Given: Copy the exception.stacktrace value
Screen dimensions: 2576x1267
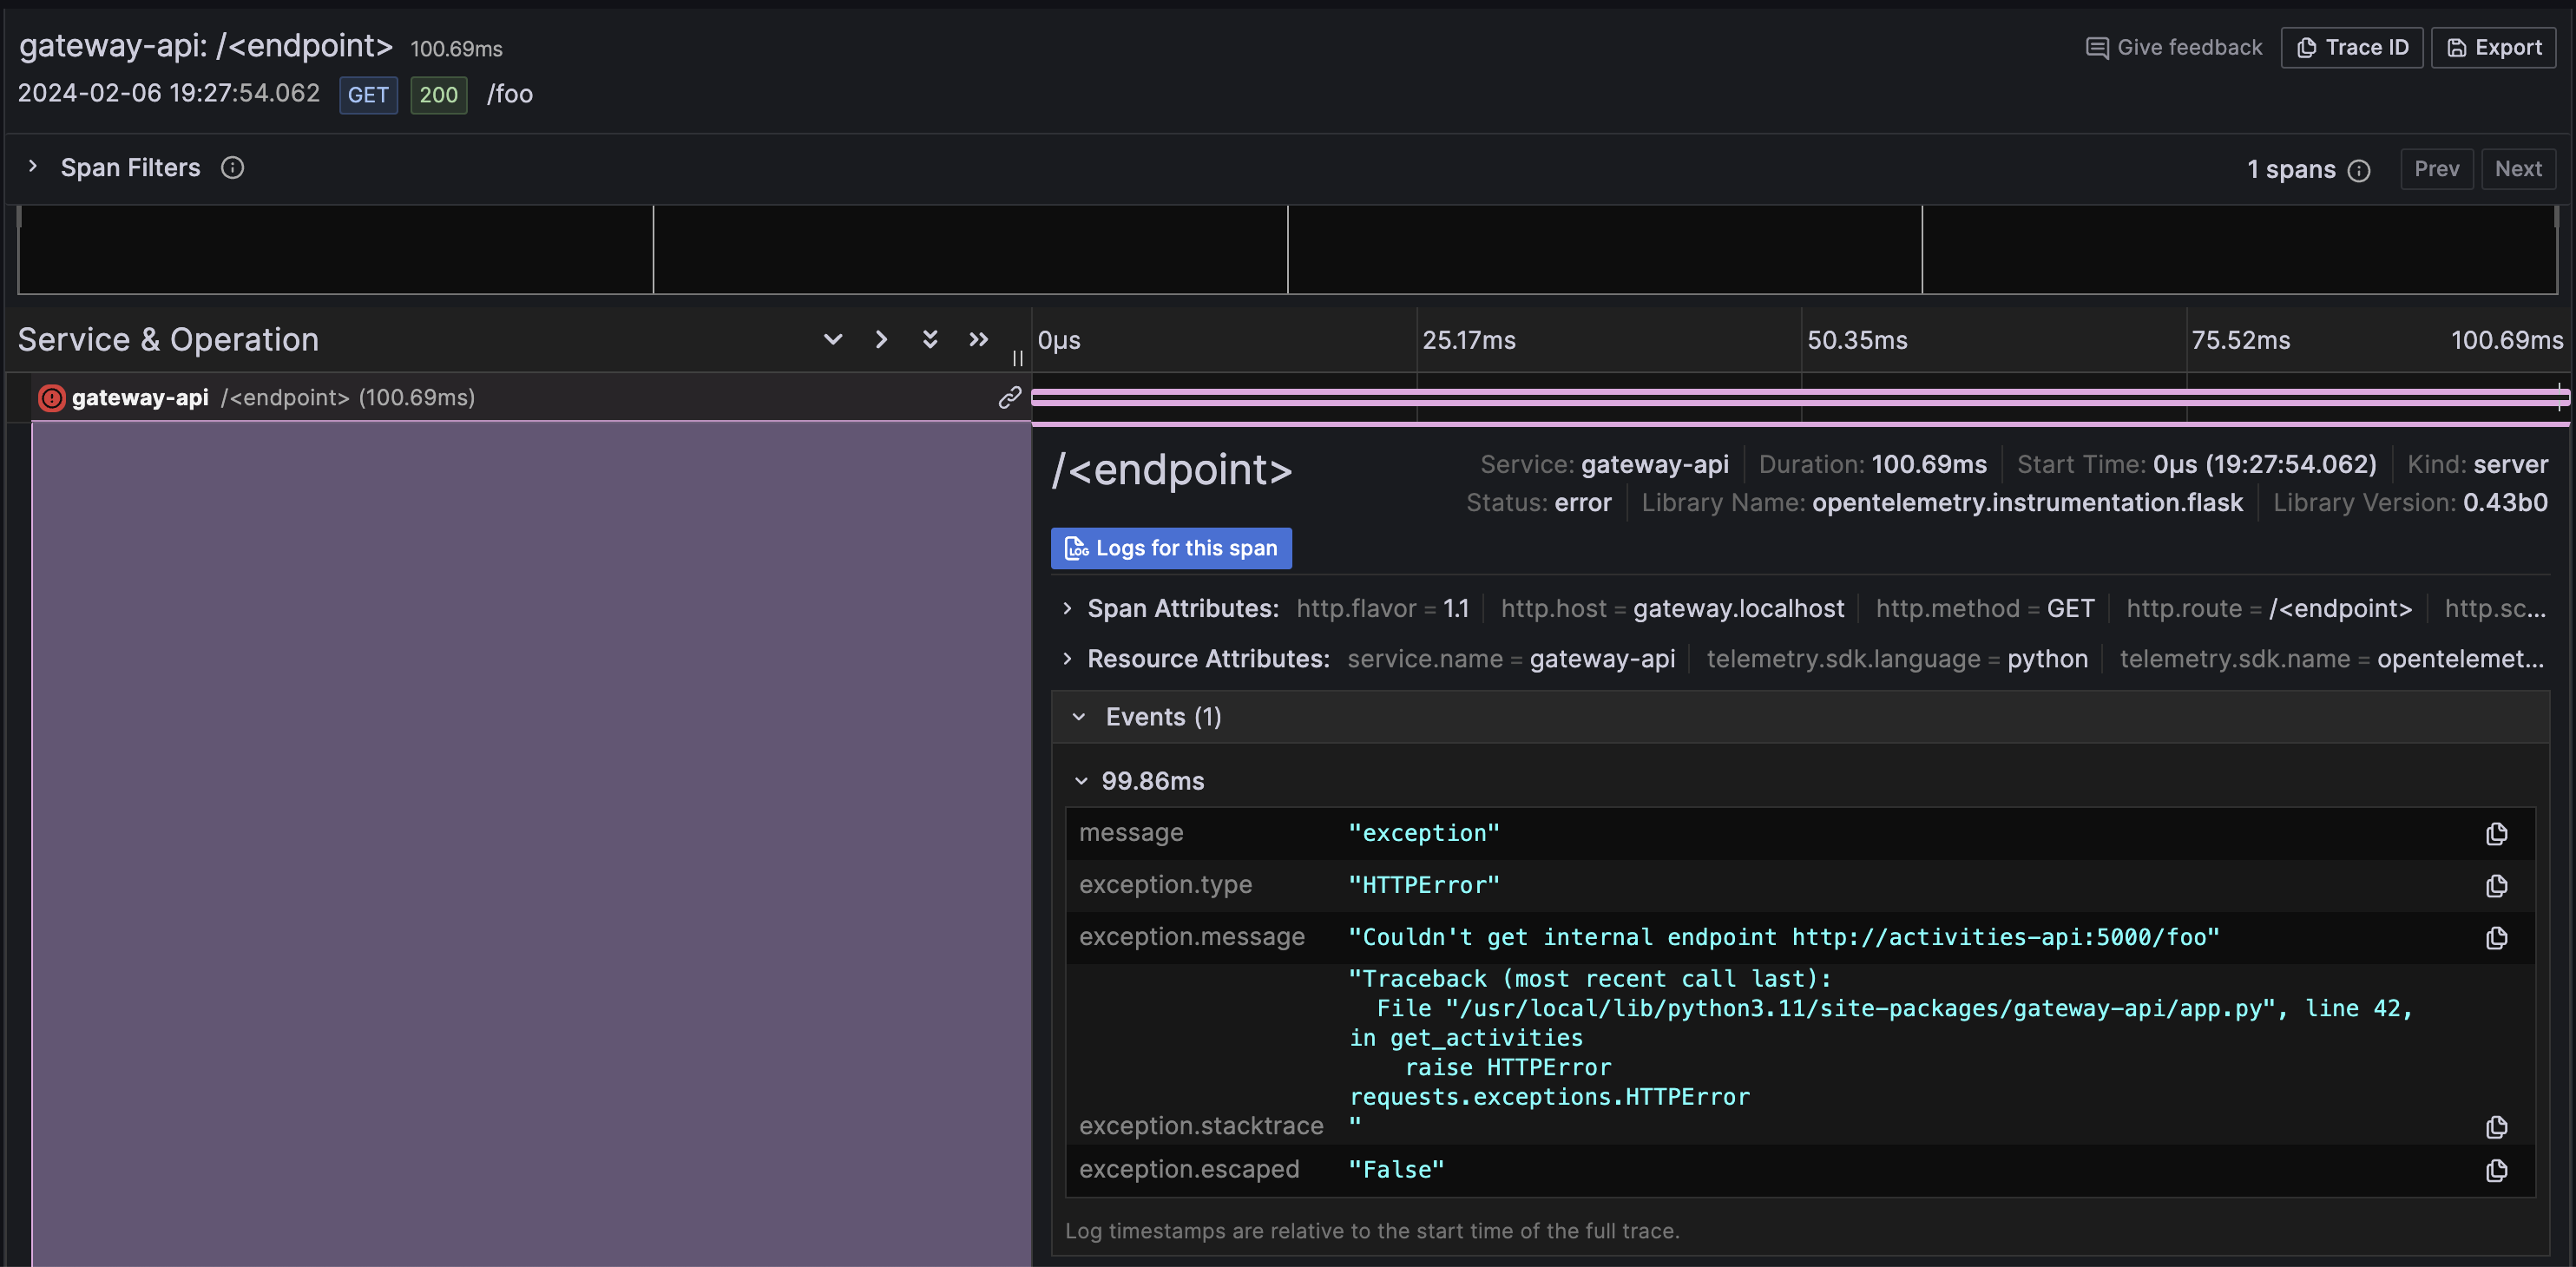Looking at the screenshot, I should point(2496,1127).
